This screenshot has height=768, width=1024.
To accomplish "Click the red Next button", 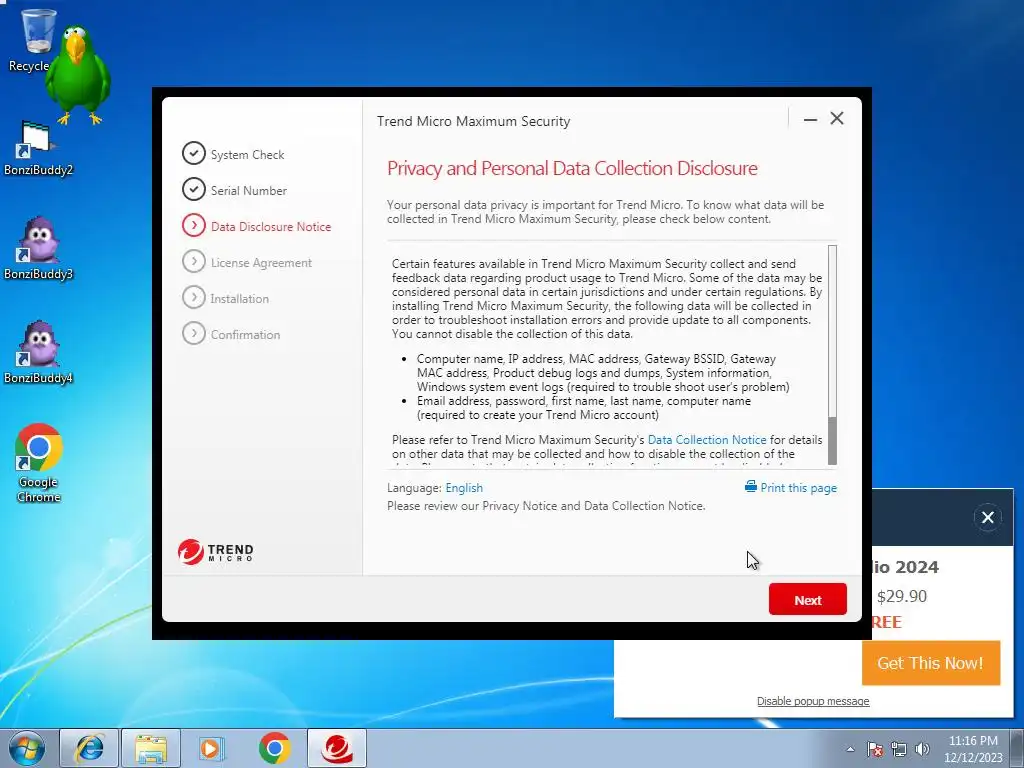I will tap(807, 599).
